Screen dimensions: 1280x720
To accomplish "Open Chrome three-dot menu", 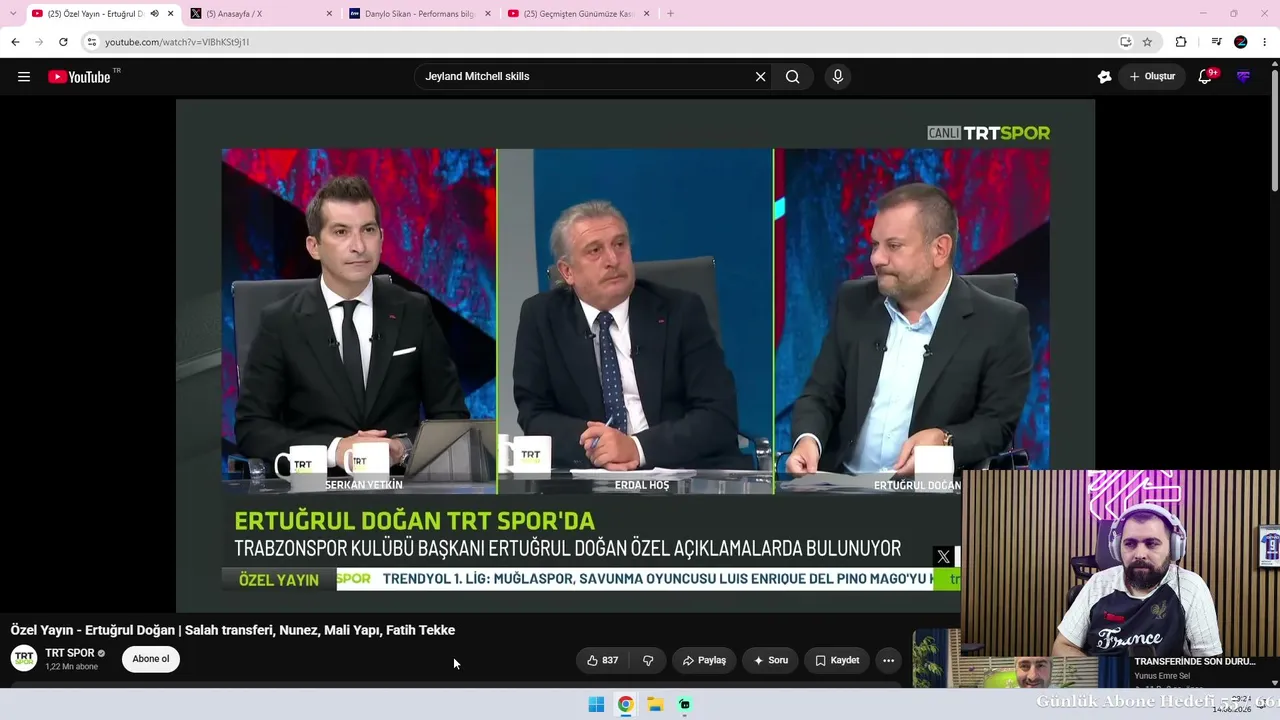I will pyautogui.click(x=1265, y=42).
